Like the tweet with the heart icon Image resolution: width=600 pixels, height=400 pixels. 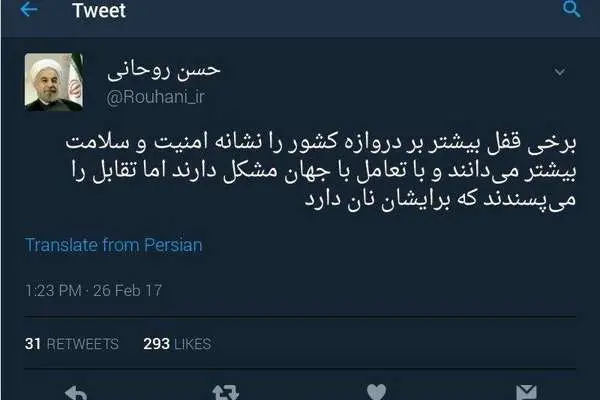pyautogui.click(x=377, y=393)
